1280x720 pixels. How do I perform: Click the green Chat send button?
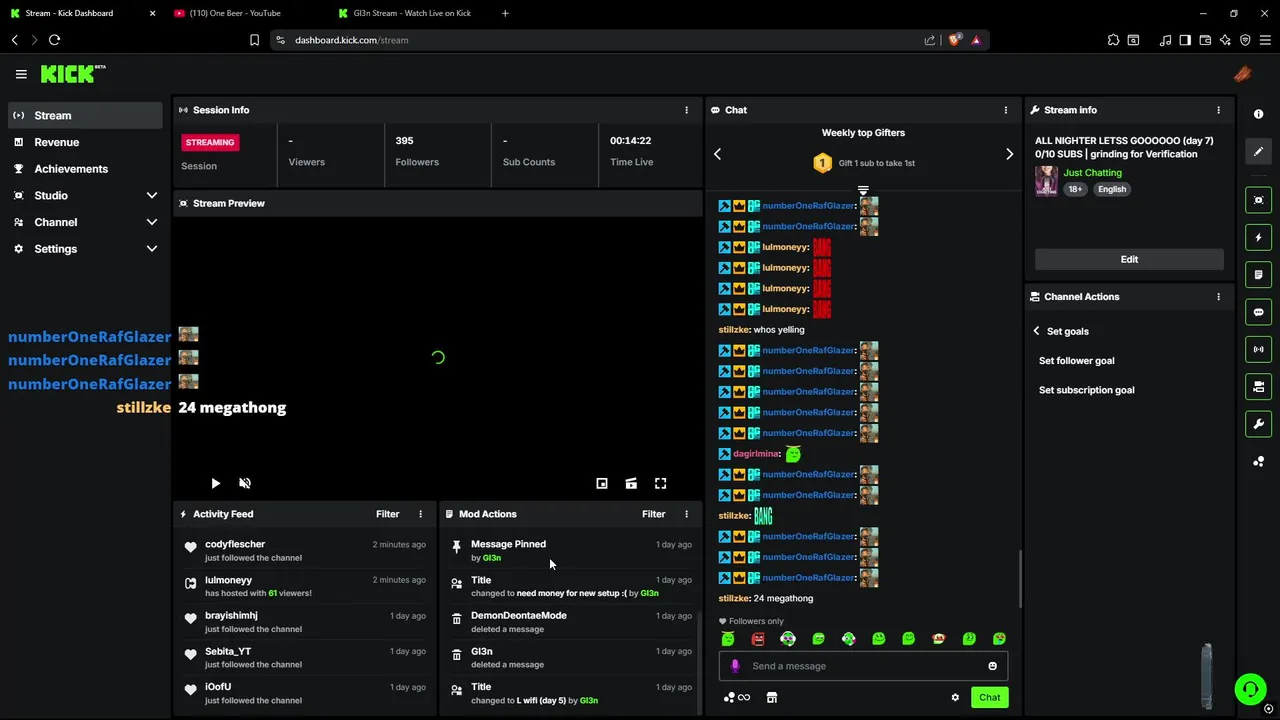pos(989,697)
